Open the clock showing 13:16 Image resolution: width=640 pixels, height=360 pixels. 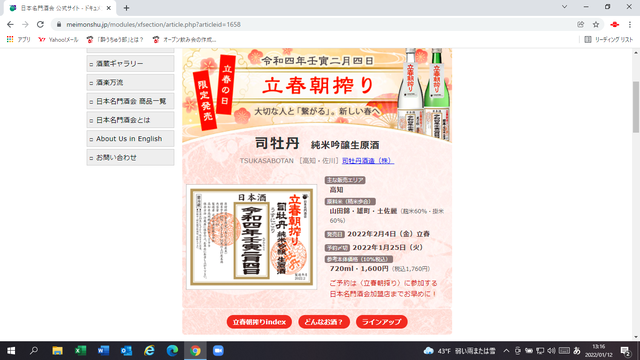click(x=599, y=351)
